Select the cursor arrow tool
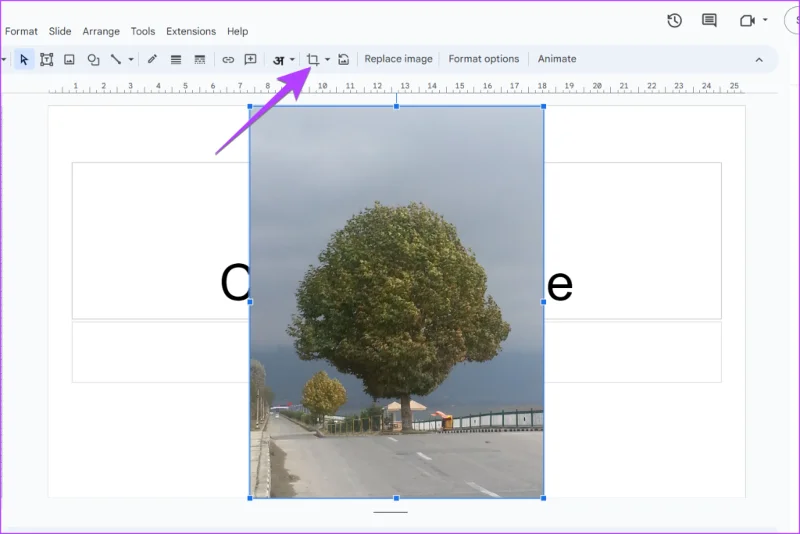 [23, 60]
